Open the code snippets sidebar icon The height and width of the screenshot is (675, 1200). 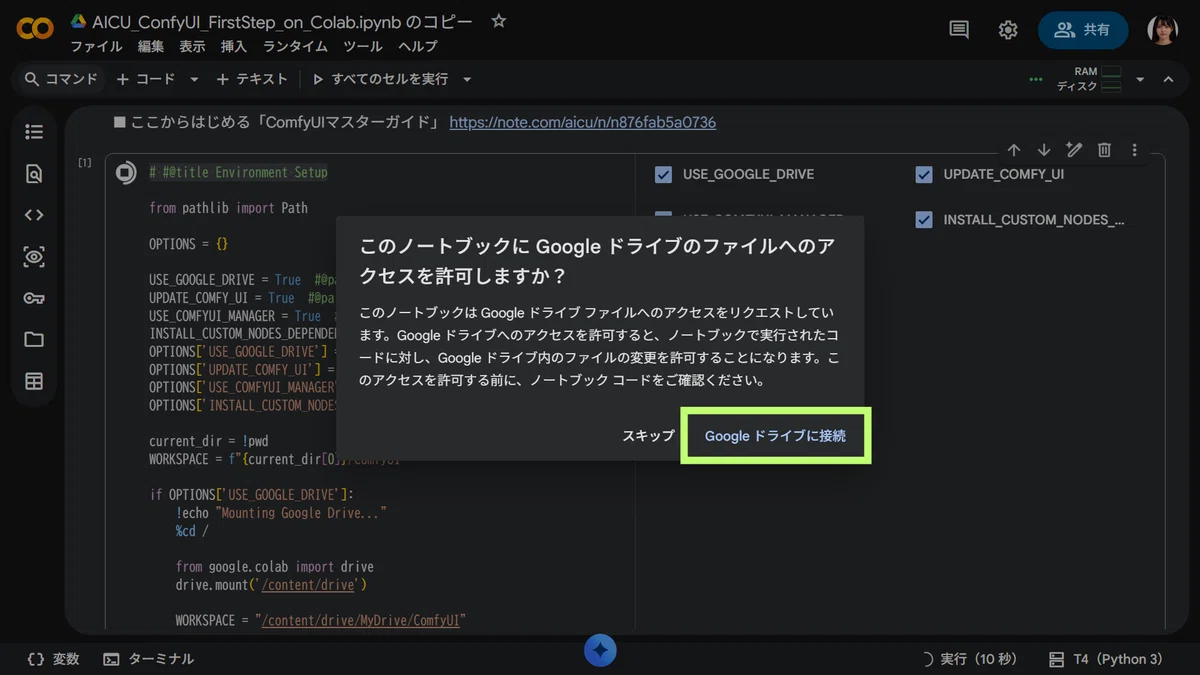tap(34, 215)
